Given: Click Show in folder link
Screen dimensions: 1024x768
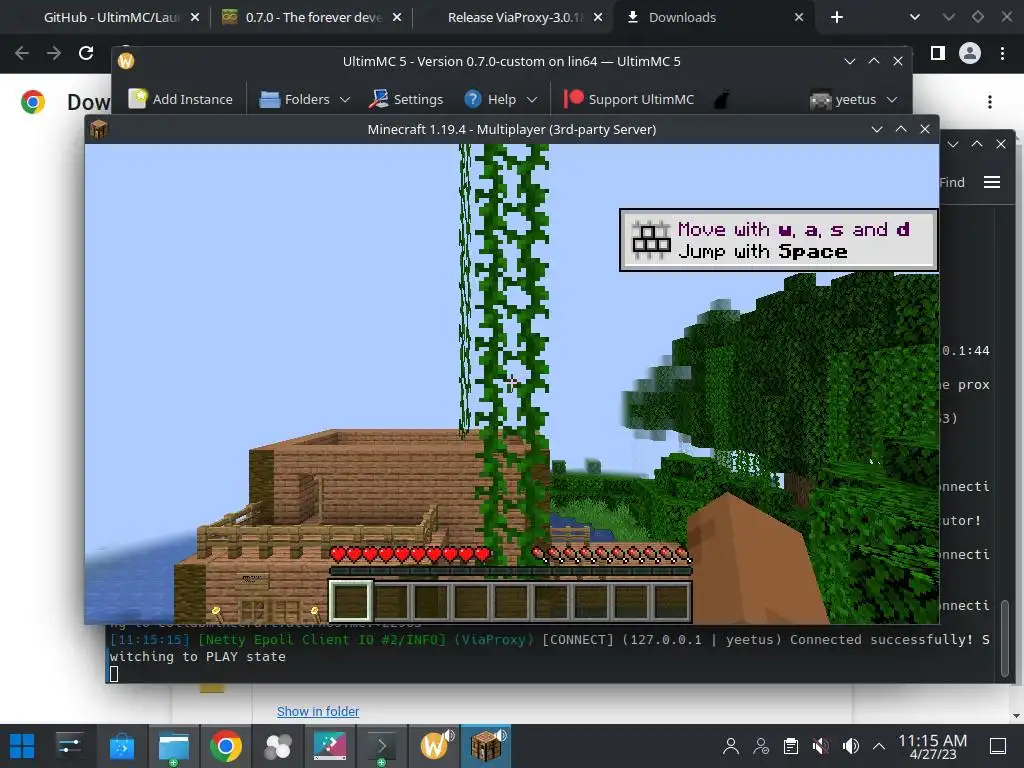Looking at the screenshot, I should pyautogui.click(x=317, y=711).
